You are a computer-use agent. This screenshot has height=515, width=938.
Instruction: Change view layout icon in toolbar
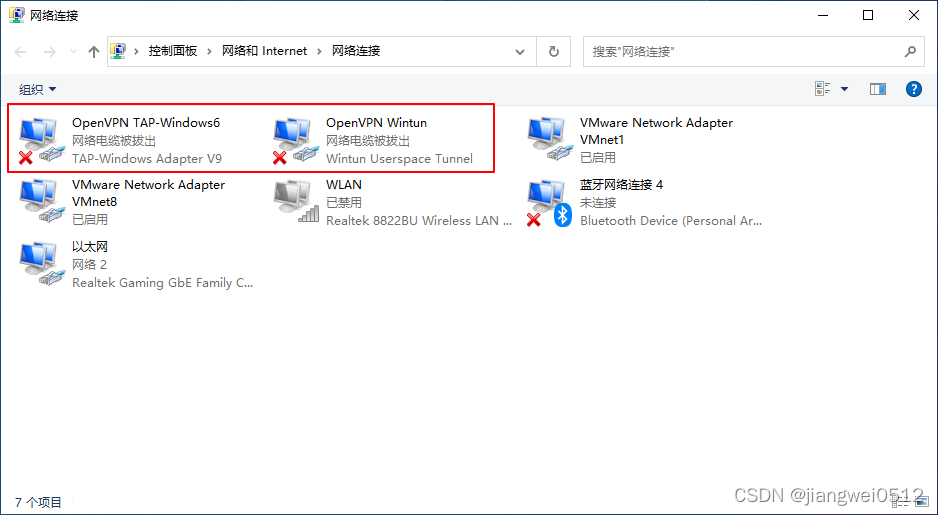pos(823,89)
